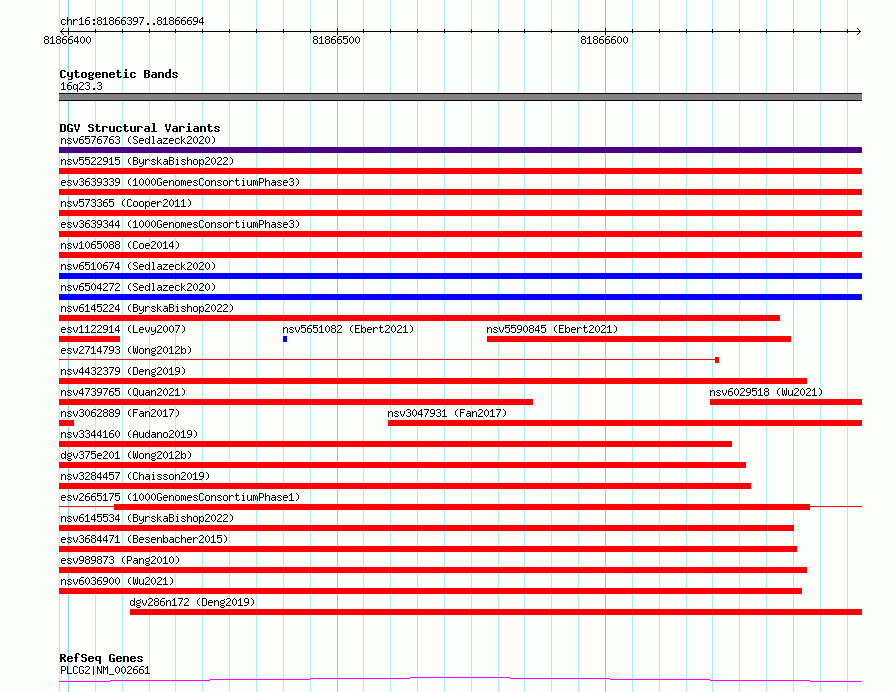
Task: Open nsv5590845 (Ebert2021) variant
Action: pyautogui.click(x=552, y=329)
